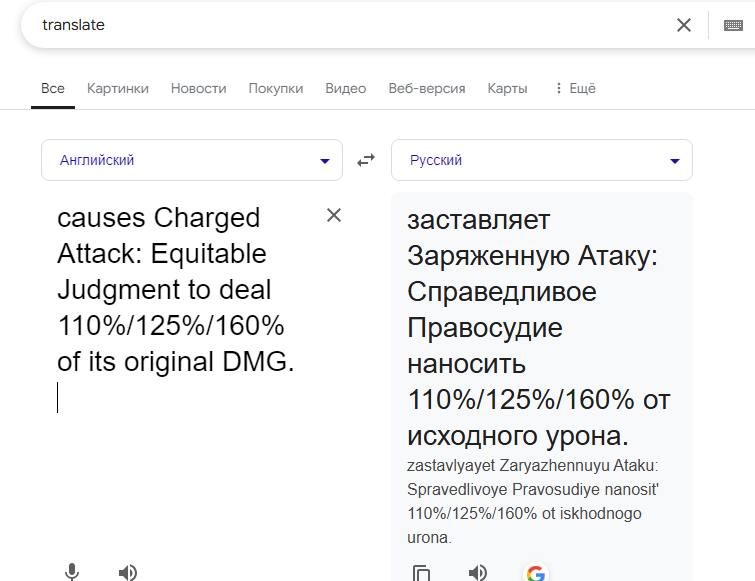Image resolution: width=755 pixels, height=581 pixels.
Task: Open the Английский source language dropdown
Action: pos(192,160)
